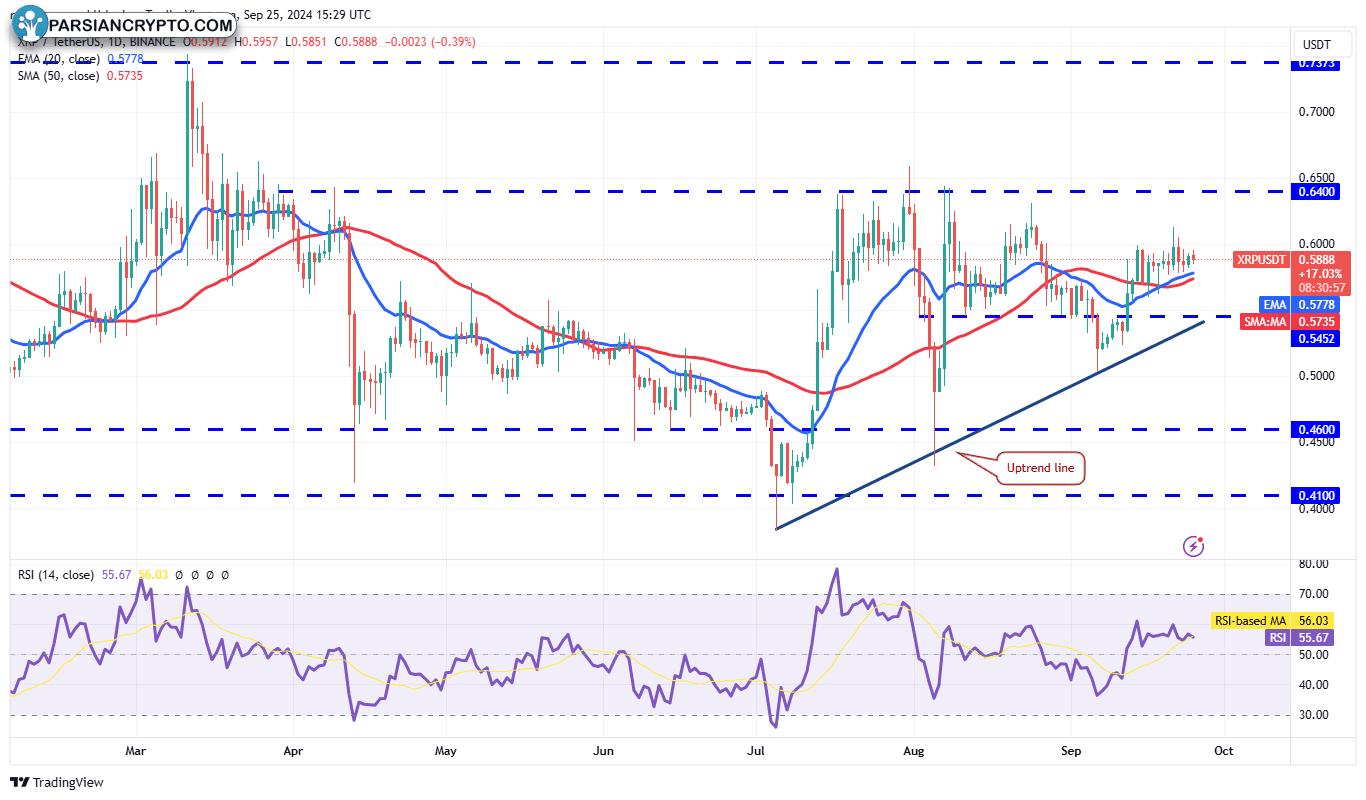Image resolution: width=1366 pixels, height=800 pixels.
Task: Click the Sep label on the time axis
Action: pyautogui.click(x=1071, y=750)
